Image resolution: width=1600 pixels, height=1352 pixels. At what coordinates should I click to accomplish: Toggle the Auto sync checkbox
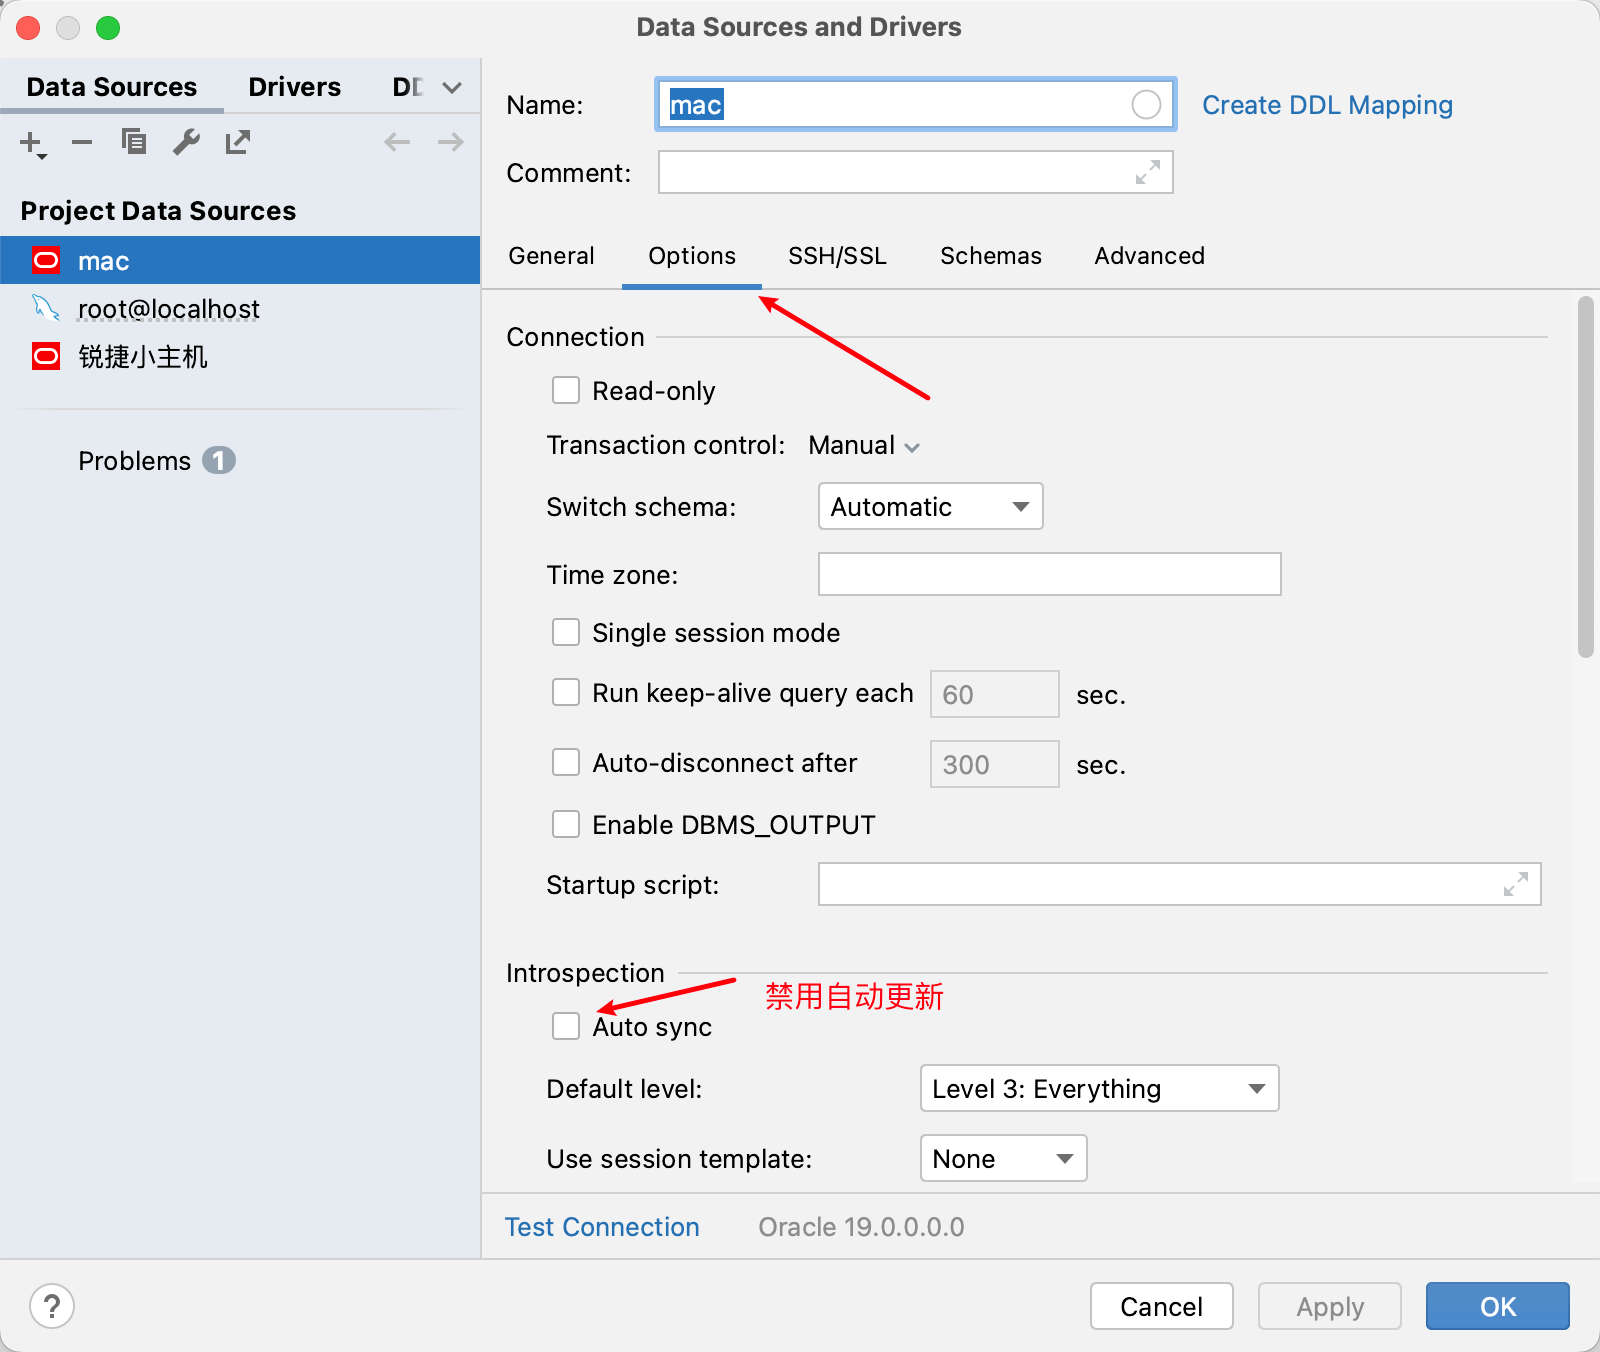coord(566,1026)
